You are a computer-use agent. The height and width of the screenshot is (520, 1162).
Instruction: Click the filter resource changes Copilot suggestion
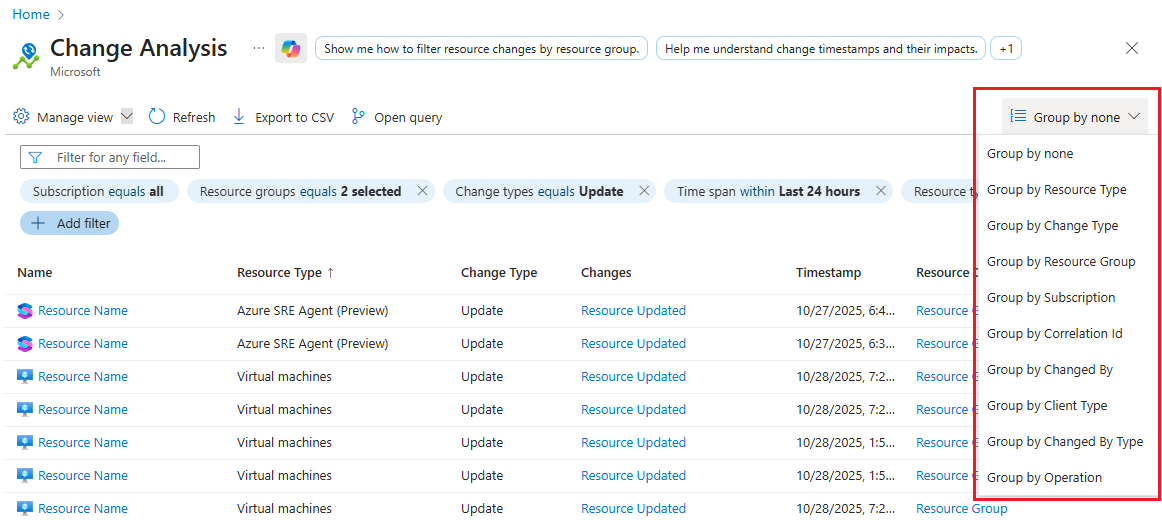pos(482,48)
